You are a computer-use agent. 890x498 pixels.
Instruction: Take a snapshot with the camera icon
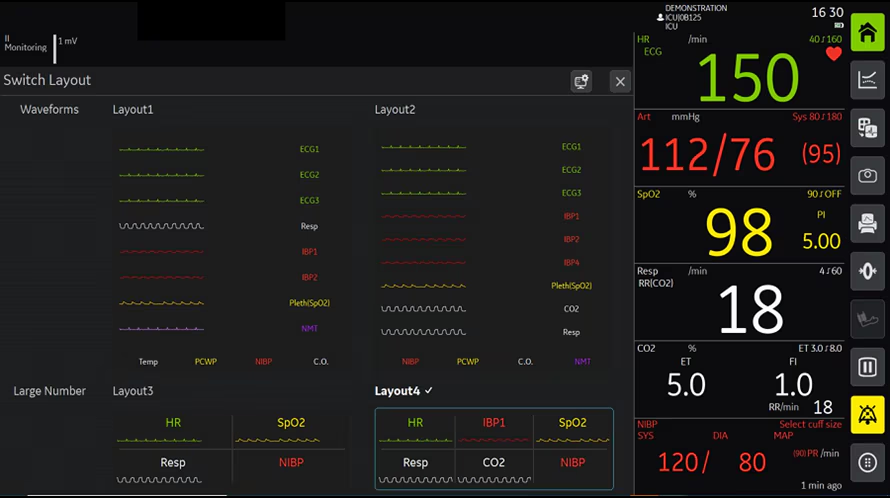[x=867, y=176]
